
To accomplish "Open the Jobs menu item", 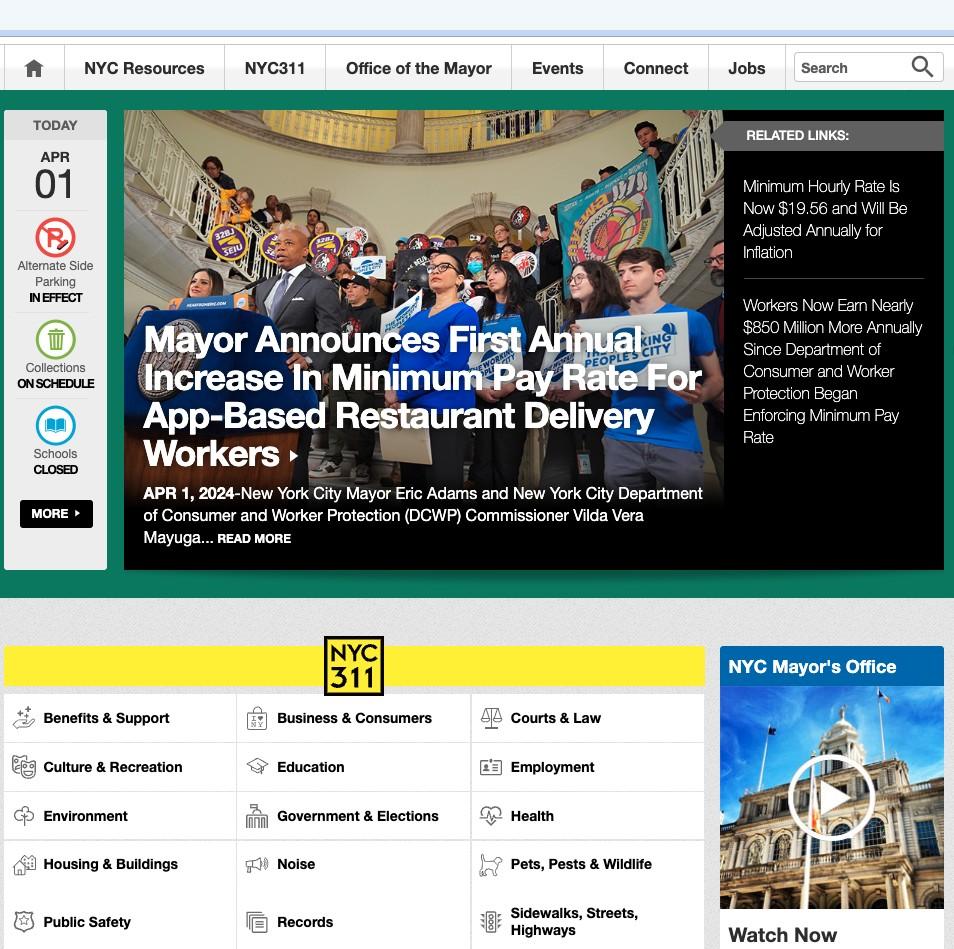I will click(x=747, y=68).
